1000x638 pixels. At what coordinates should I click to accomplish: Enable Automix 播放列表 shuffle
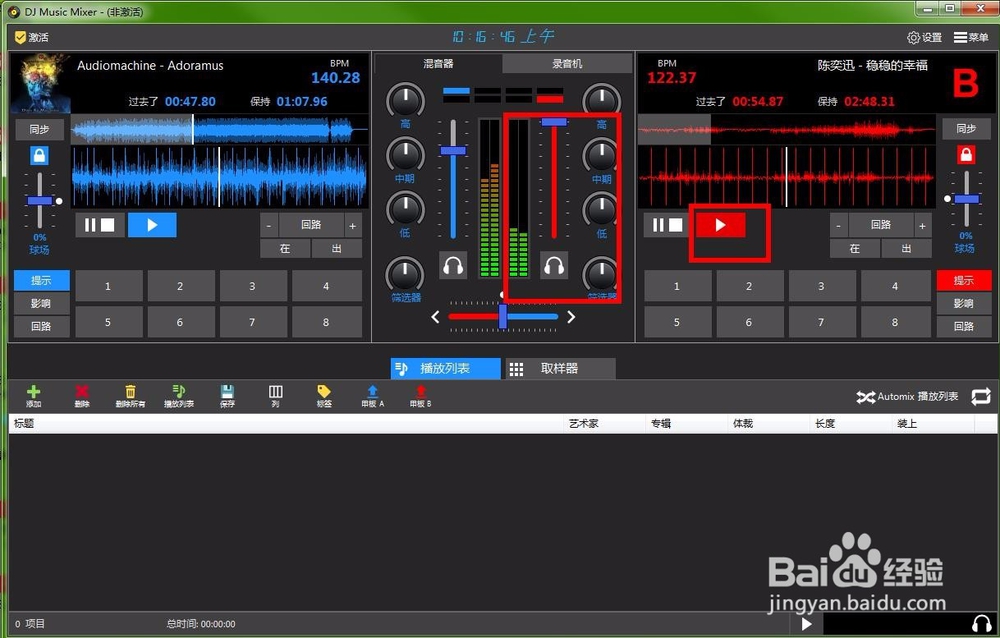(907, 397)
